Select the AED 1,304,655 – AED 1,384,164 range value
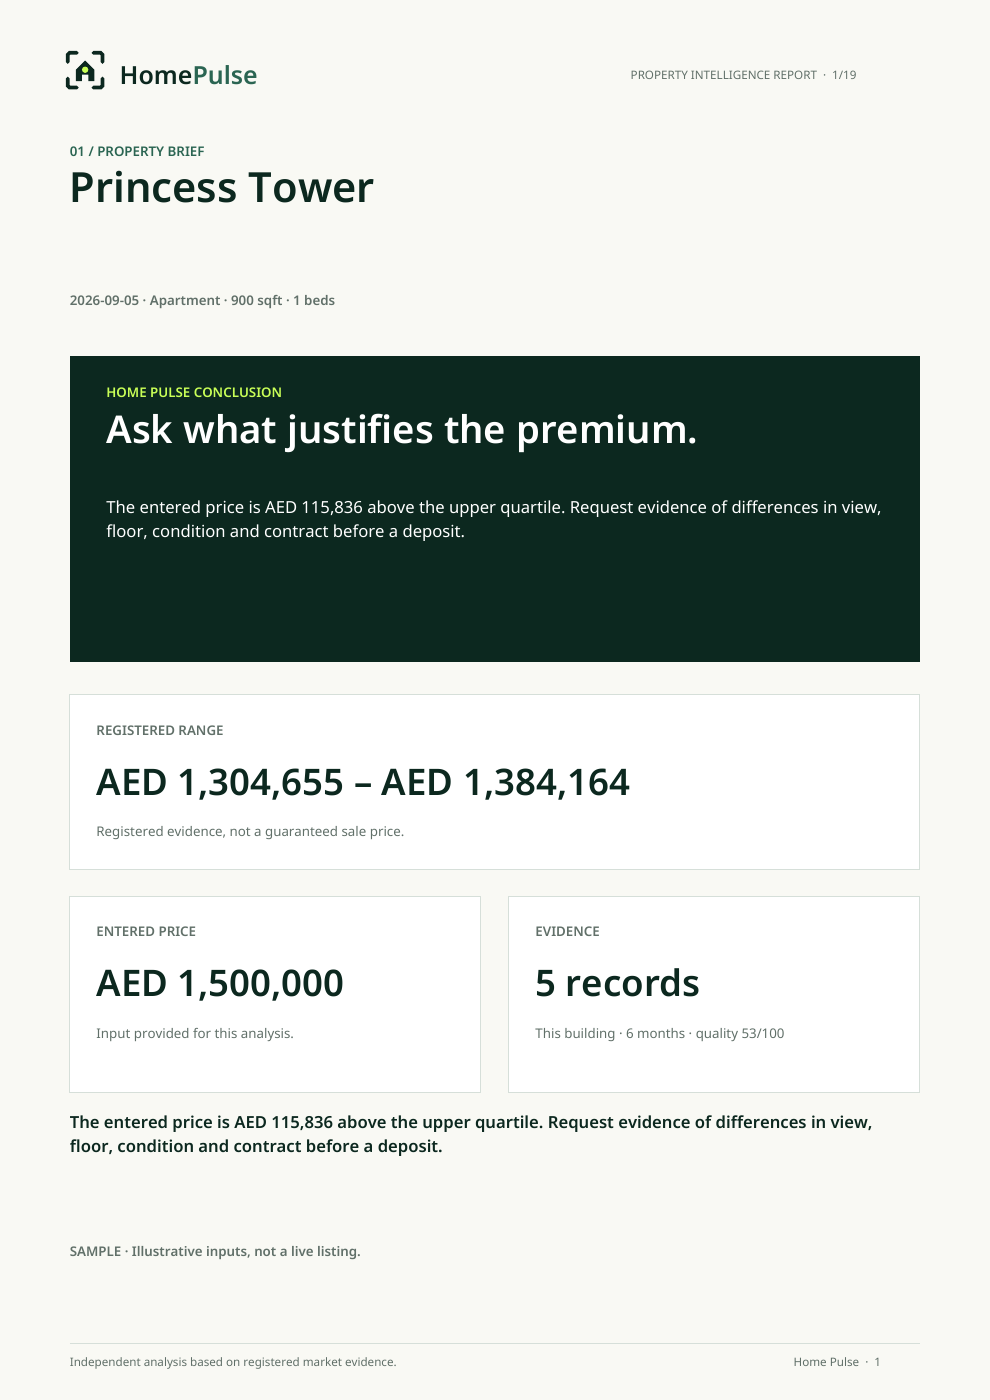 [x=363, y=782]
